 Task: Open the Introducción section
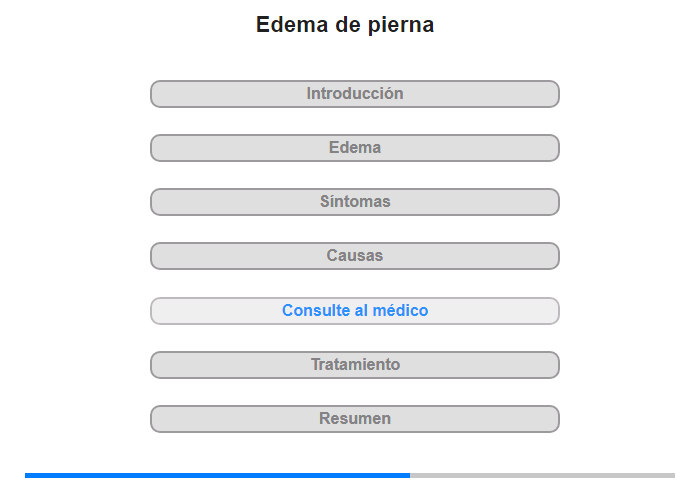click(x=355, y=94)
